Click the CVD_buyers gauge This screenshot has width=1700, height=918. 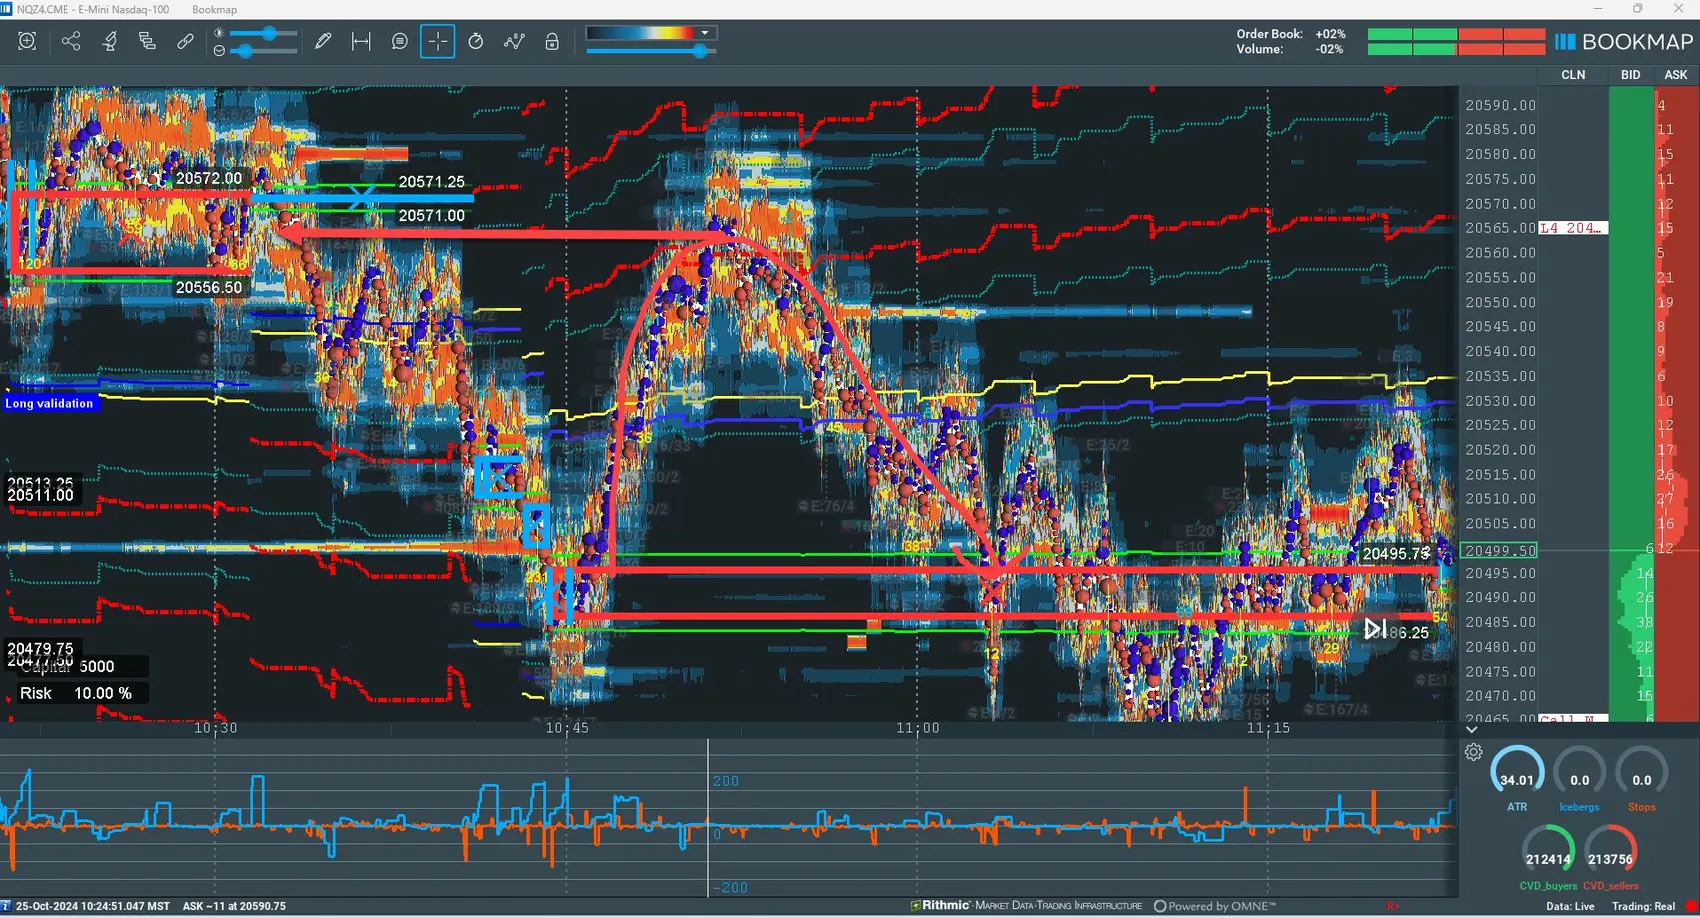(1548, 858)
